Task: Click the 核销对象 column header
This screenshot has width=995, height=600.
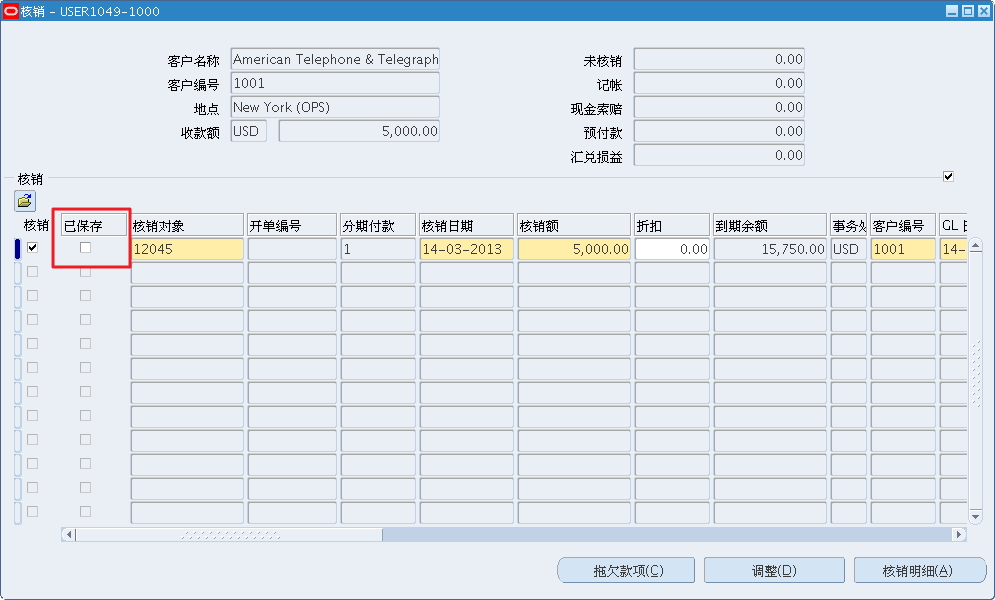Action: coord(187,225)
